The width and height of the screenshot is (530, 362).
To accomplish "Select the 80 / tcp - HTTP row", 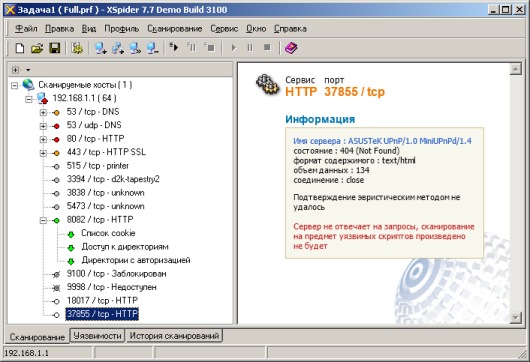I will click(x=96, y=139).
